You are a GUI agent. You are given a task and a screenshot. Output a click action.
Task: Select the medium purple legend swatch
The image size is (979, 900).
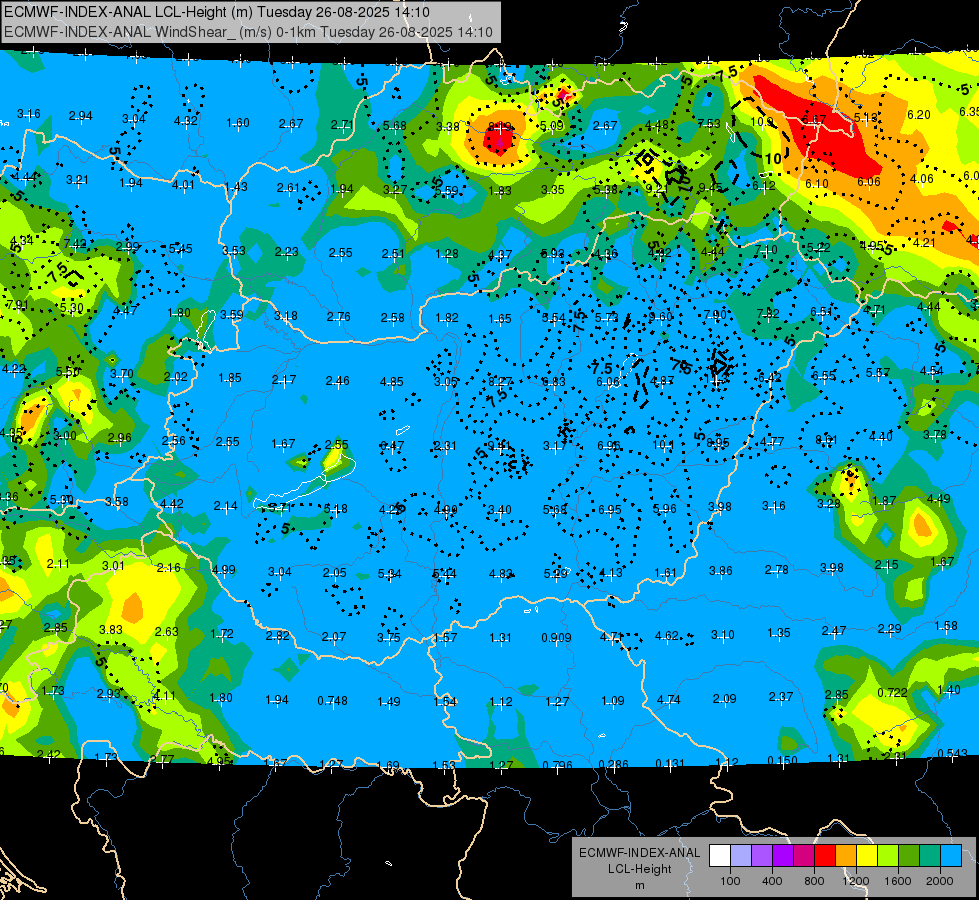[762, 856]
